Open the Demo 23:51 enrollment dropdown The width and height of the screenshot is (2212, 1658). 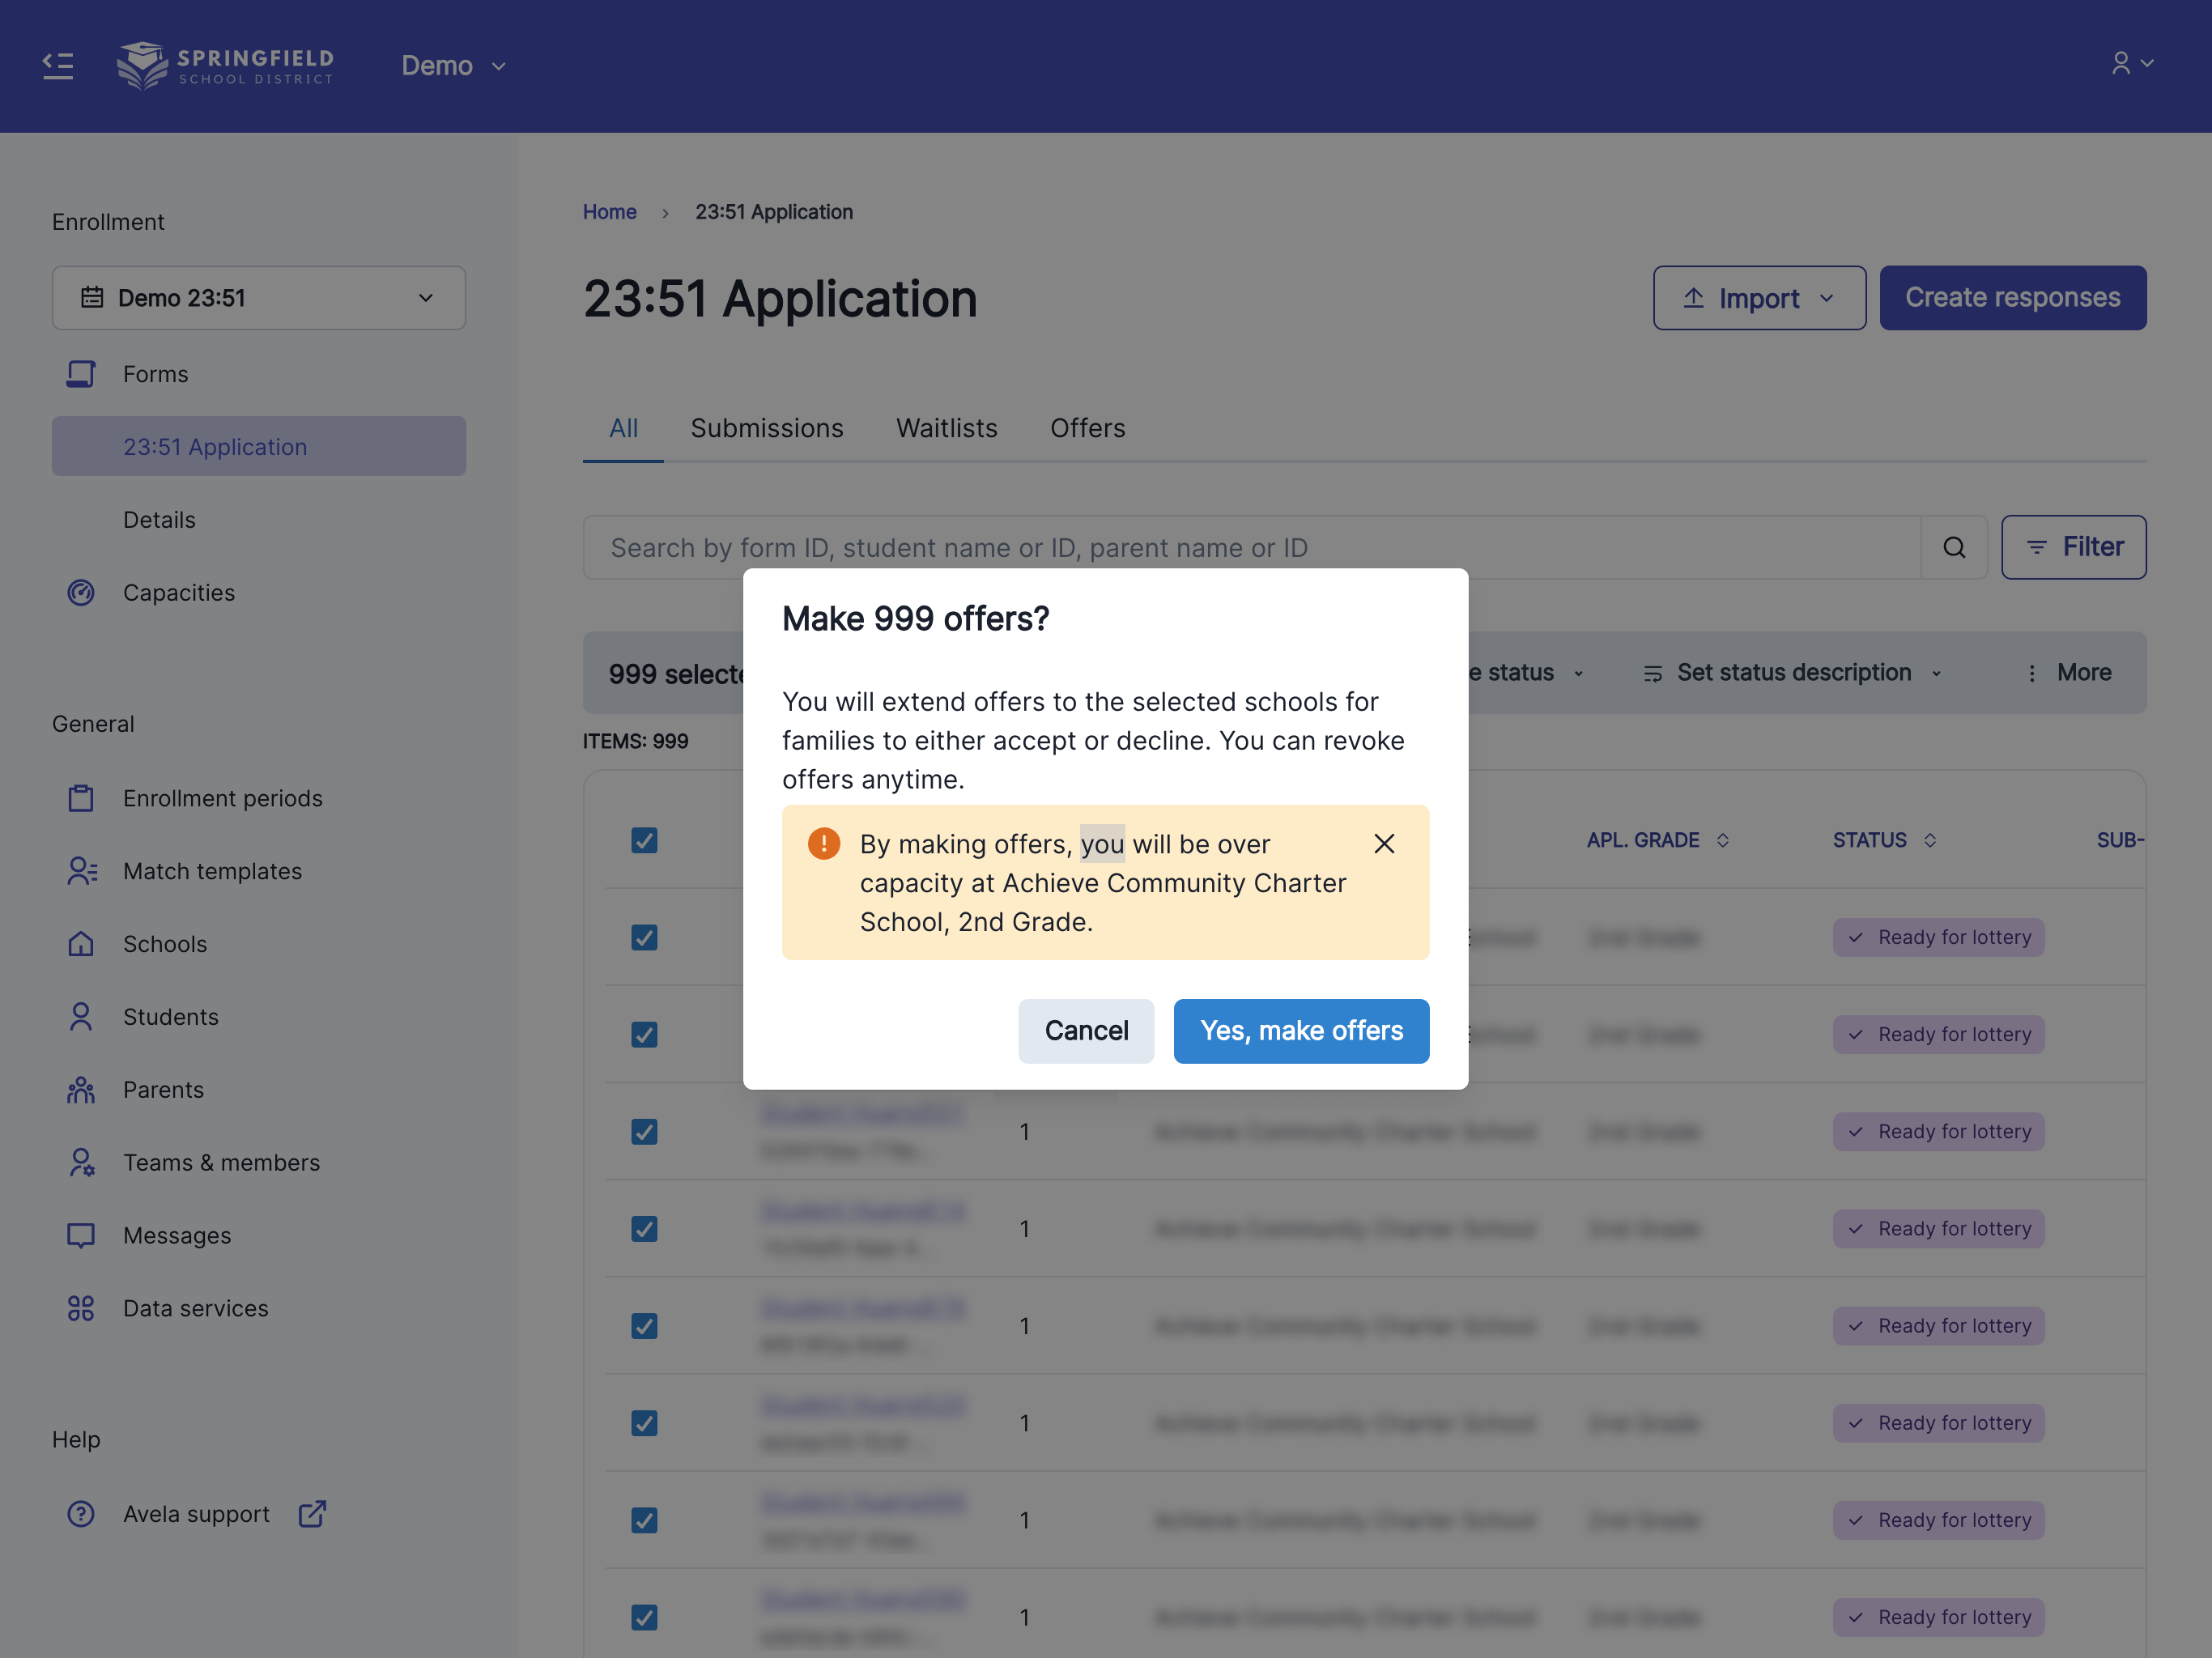pos(259,298)
